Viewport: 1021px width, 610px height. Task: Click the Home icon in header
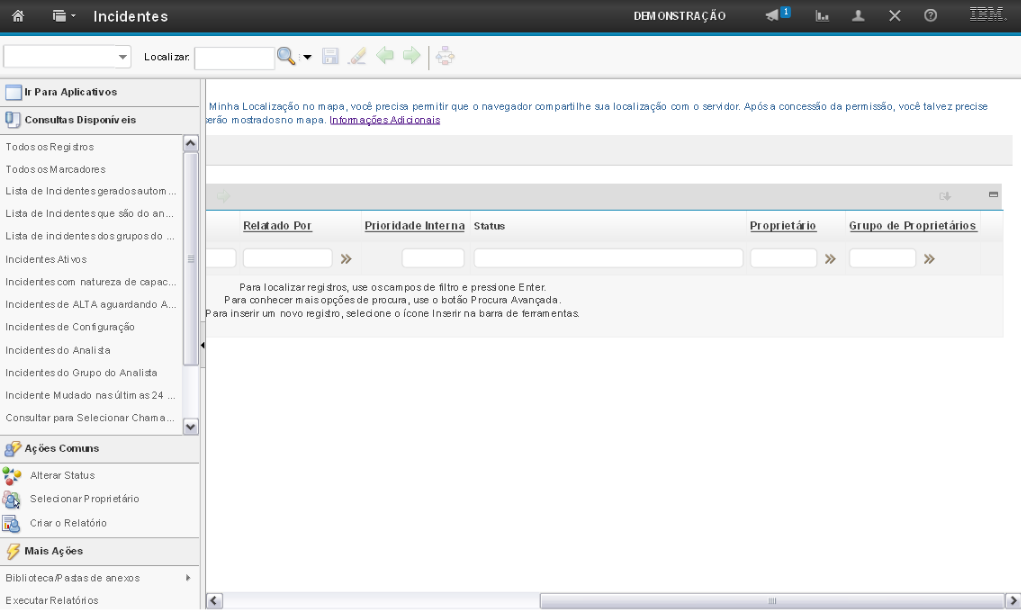[18, 16]
